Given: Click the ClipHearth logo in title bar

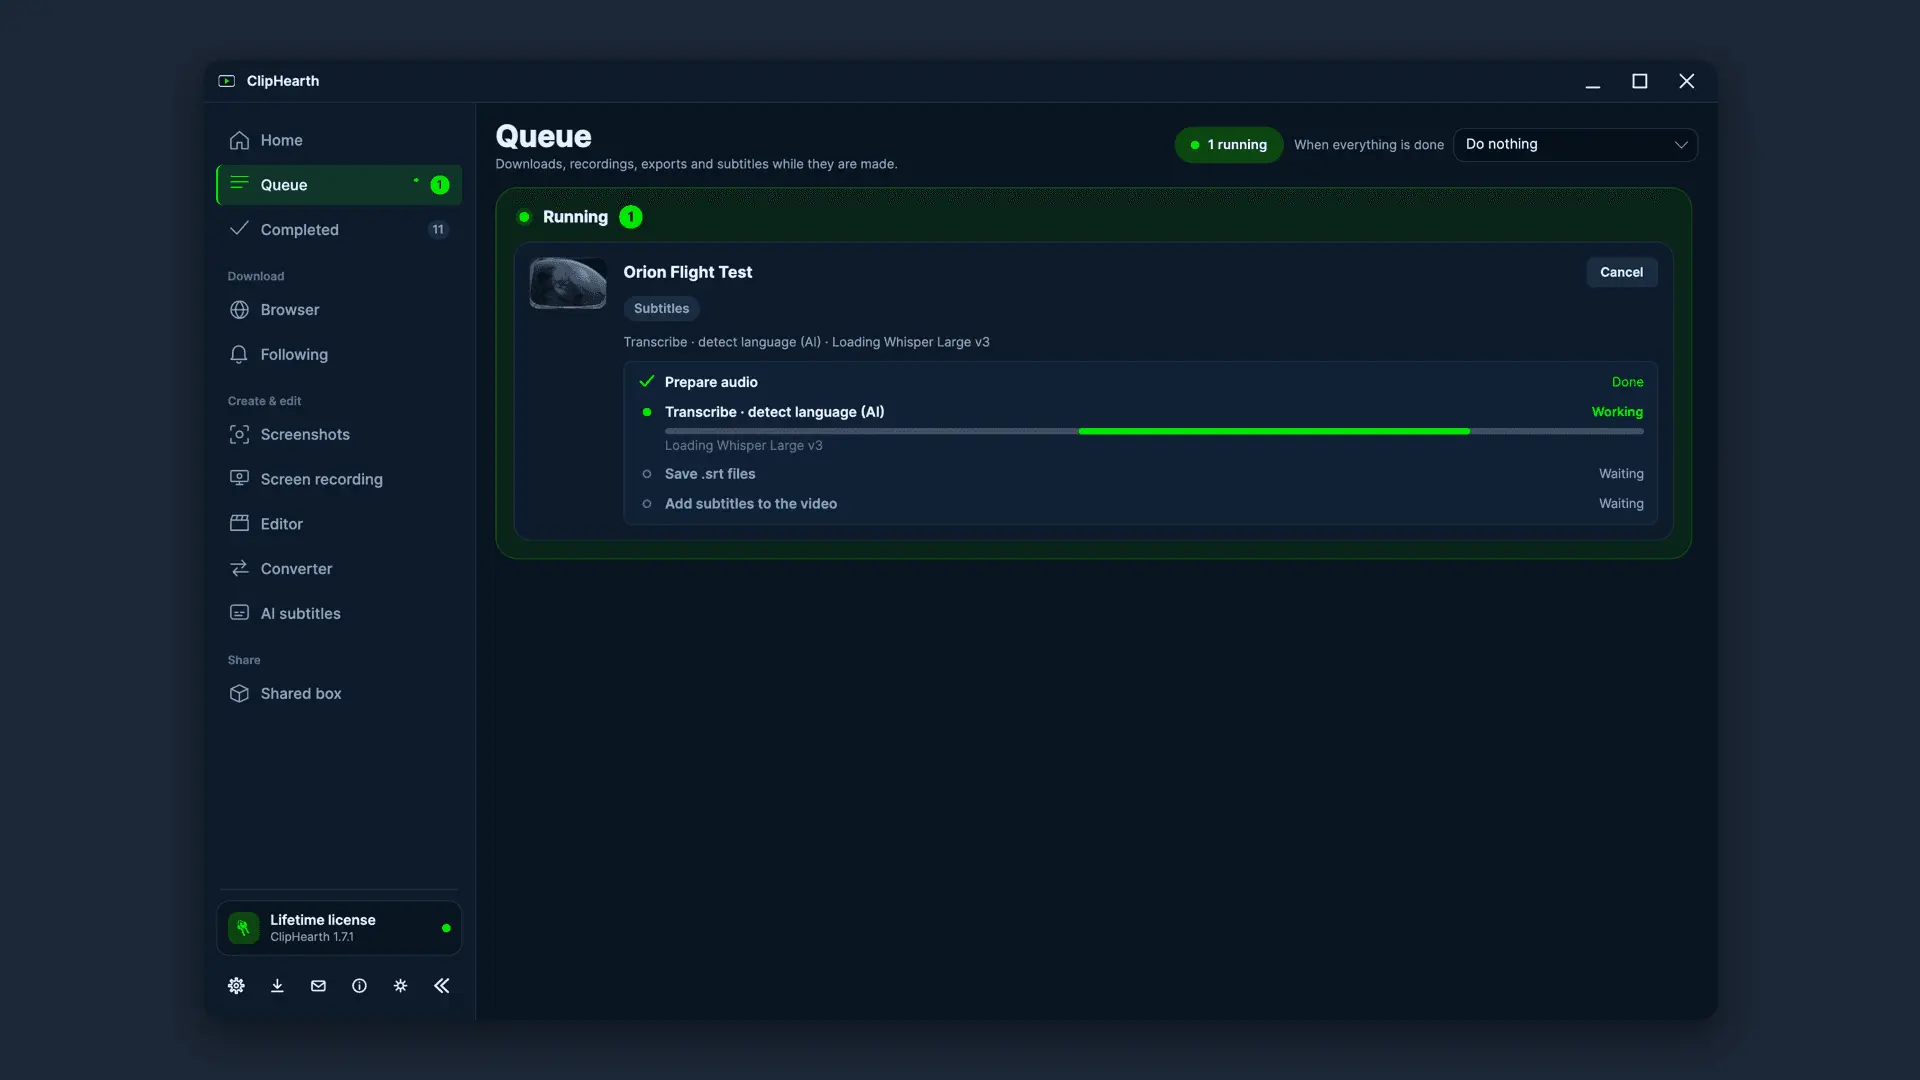Looking at the screenshot, I should point(227,81).
